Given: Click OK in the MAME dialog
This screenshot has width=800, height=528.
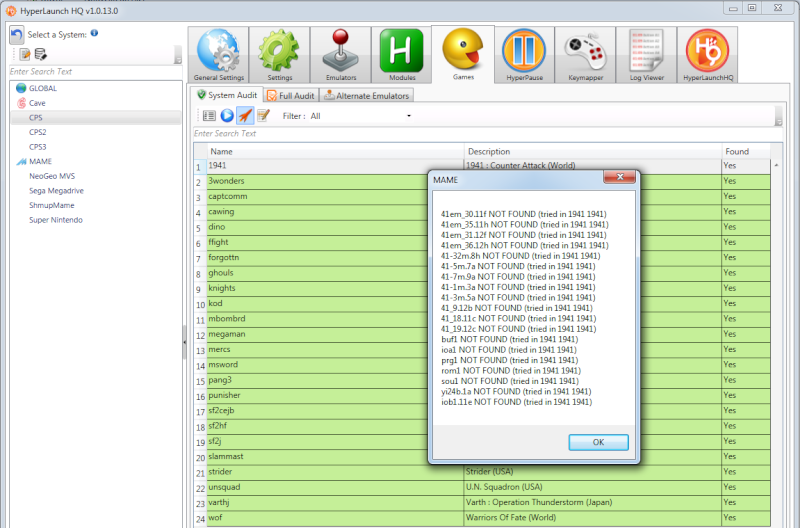Looking at the screenshot, I should [x=598, y=442].
